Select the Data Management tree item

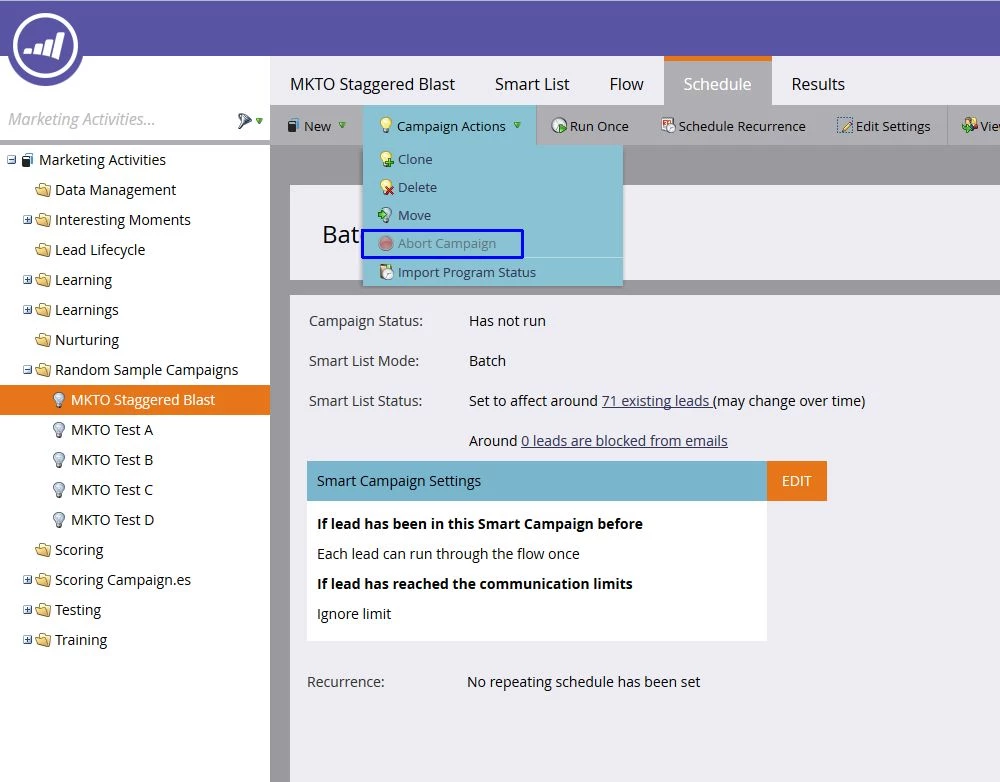point(115,190)
